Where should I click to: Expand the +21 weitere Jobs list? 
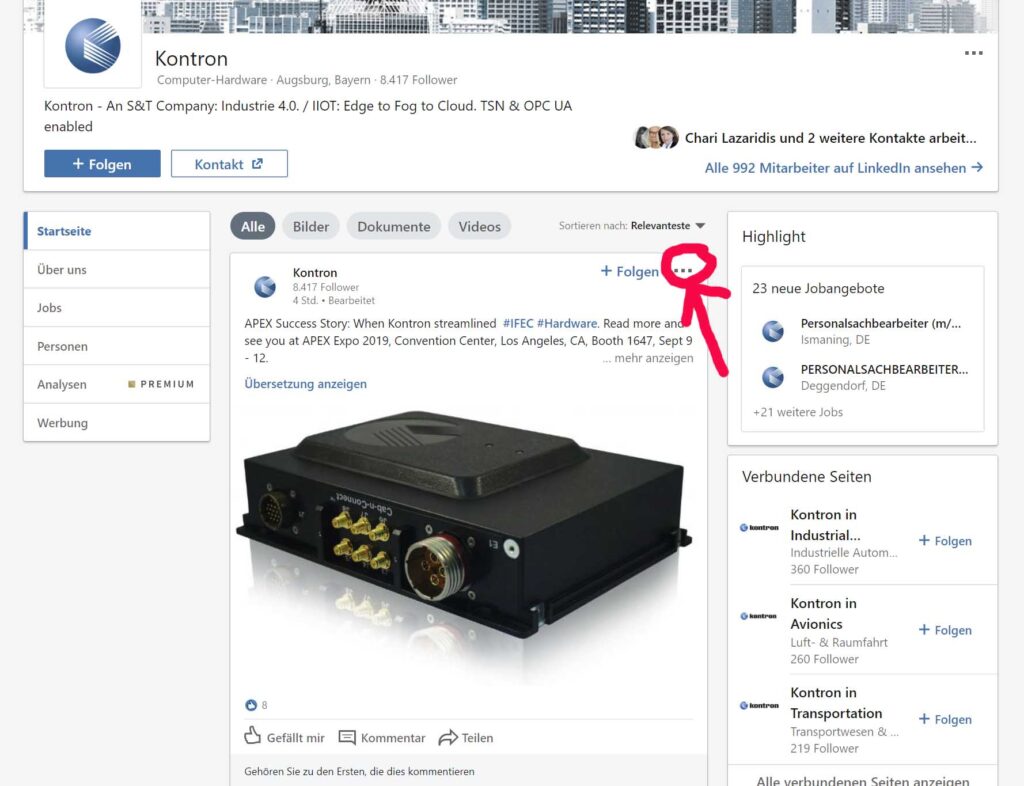[x=798, y=412]
